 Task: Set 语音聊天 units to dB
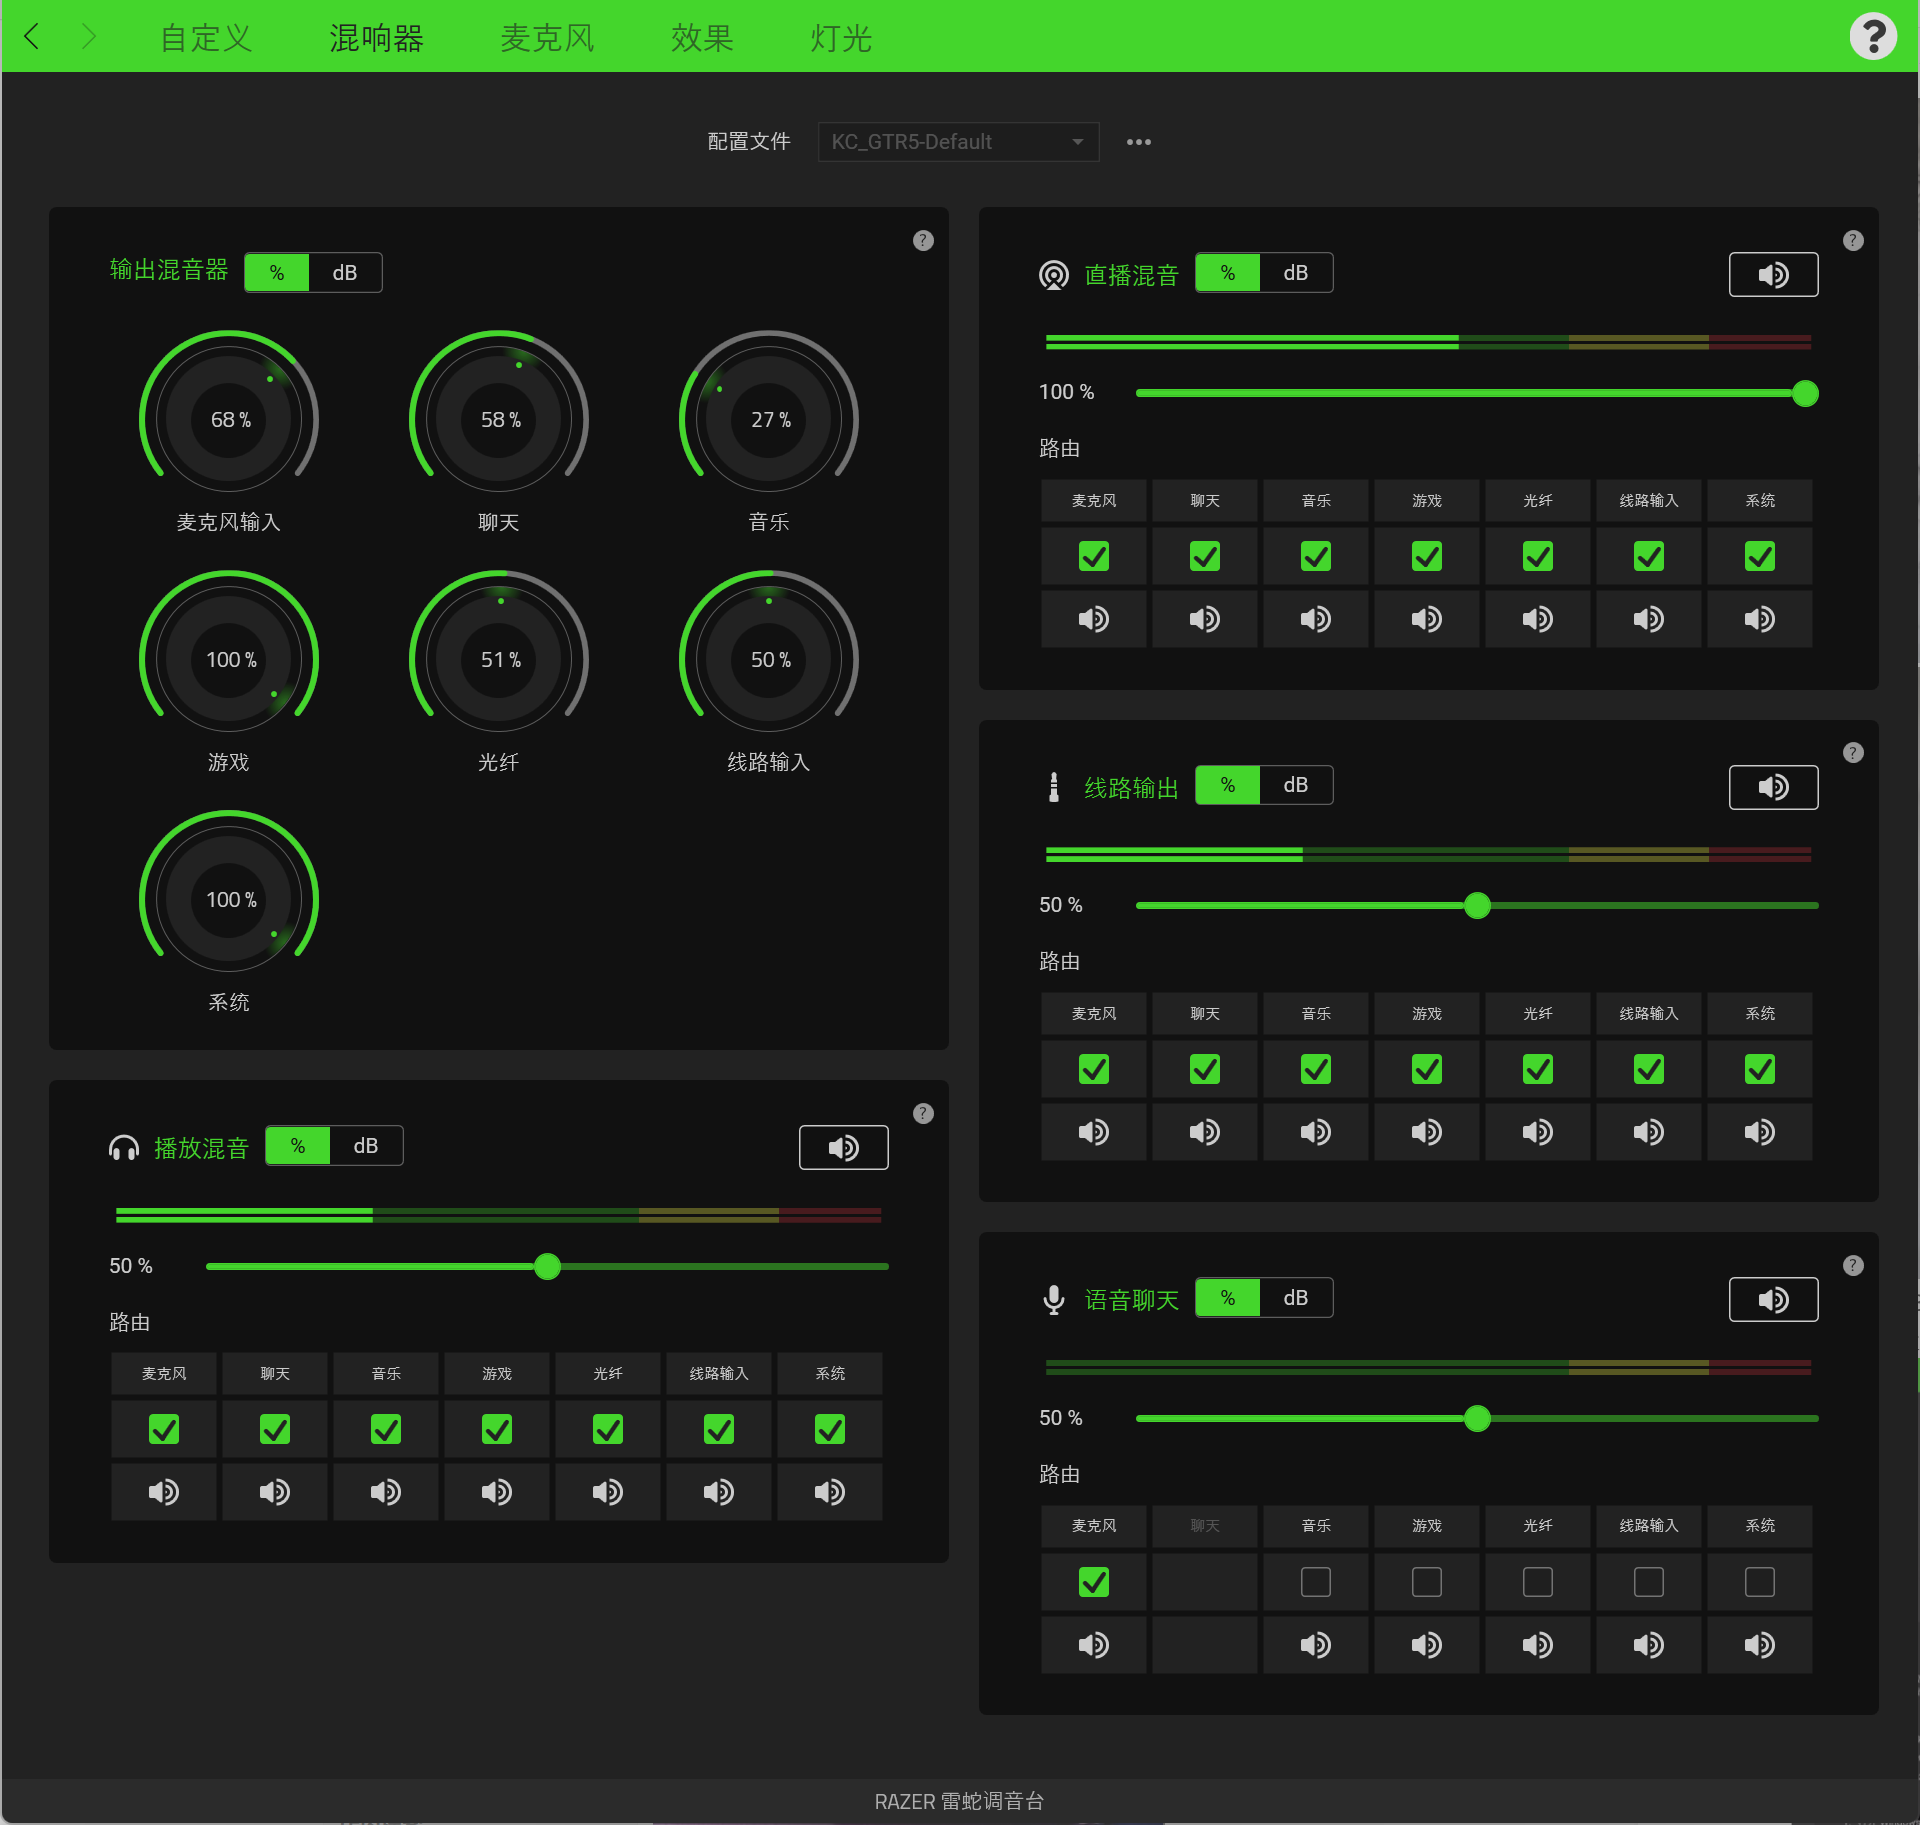tap(1295, 1298)
